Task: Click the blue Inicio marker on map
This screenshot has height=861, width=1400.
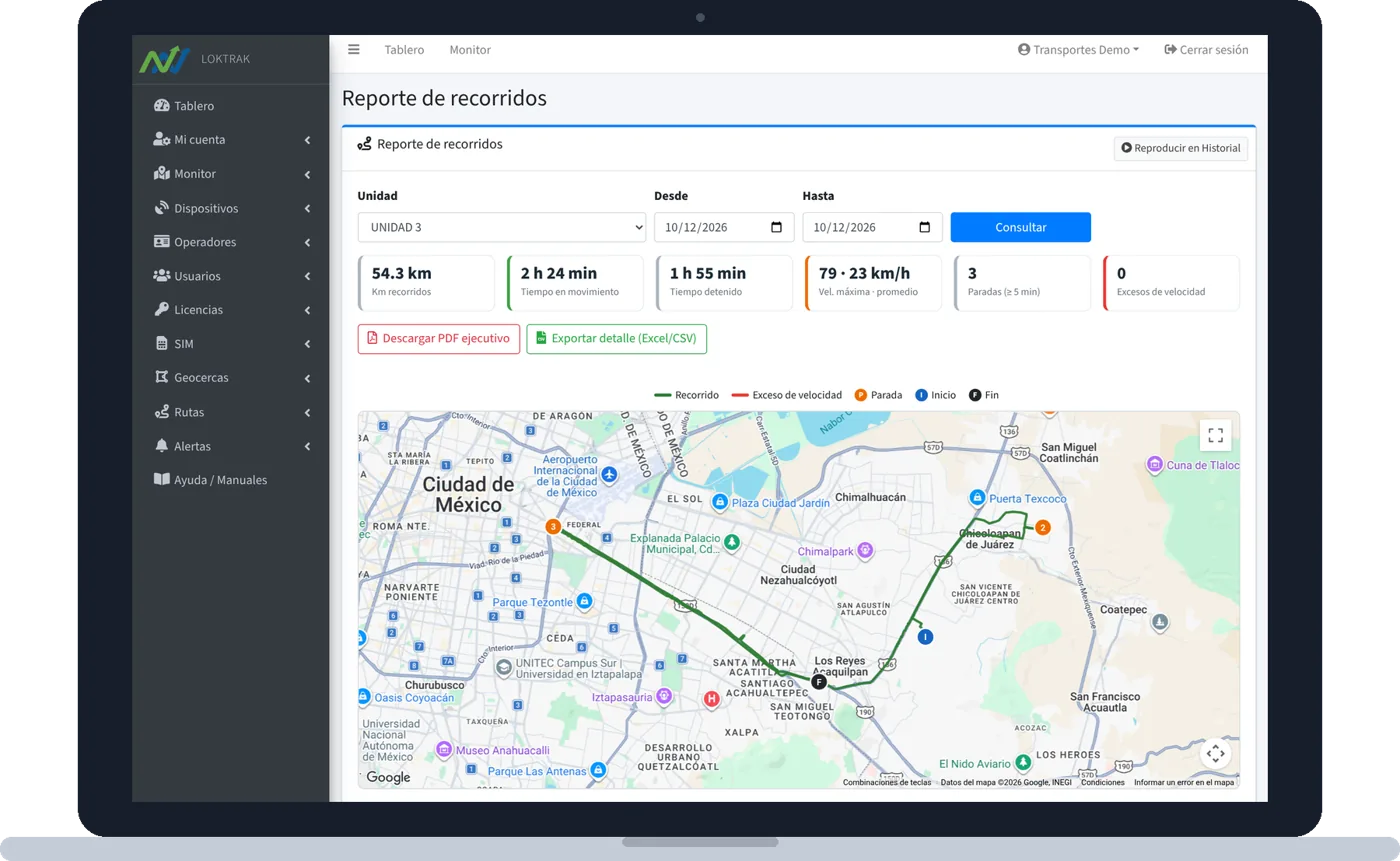Action: tap(925, 637)
